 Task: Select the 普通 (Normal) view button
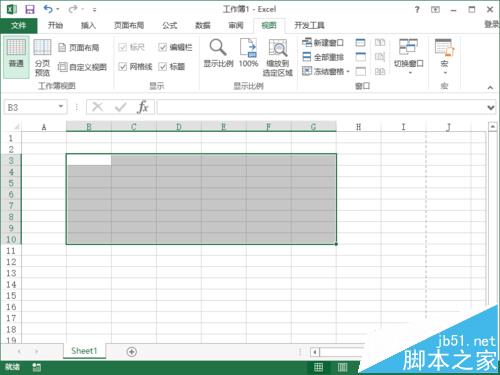tap(16, 57)
